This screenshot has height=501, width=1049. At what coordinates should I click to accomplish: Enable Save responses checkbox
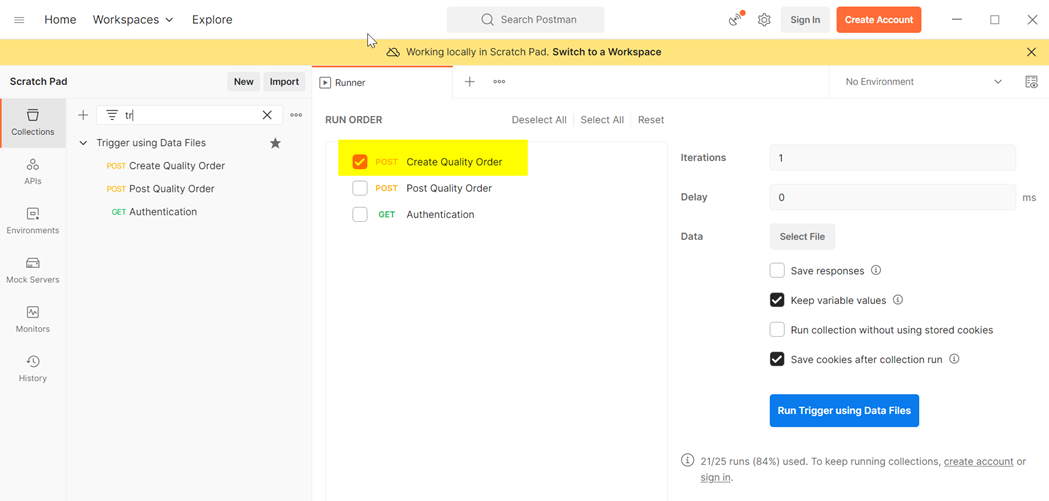click(x=777, y=271)
